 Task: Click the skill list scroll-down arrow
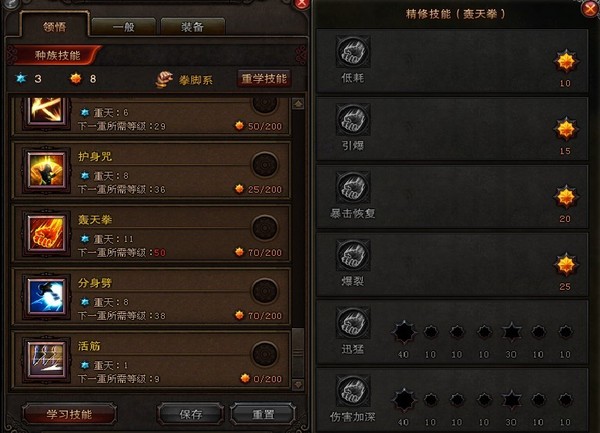click(298, 384)
